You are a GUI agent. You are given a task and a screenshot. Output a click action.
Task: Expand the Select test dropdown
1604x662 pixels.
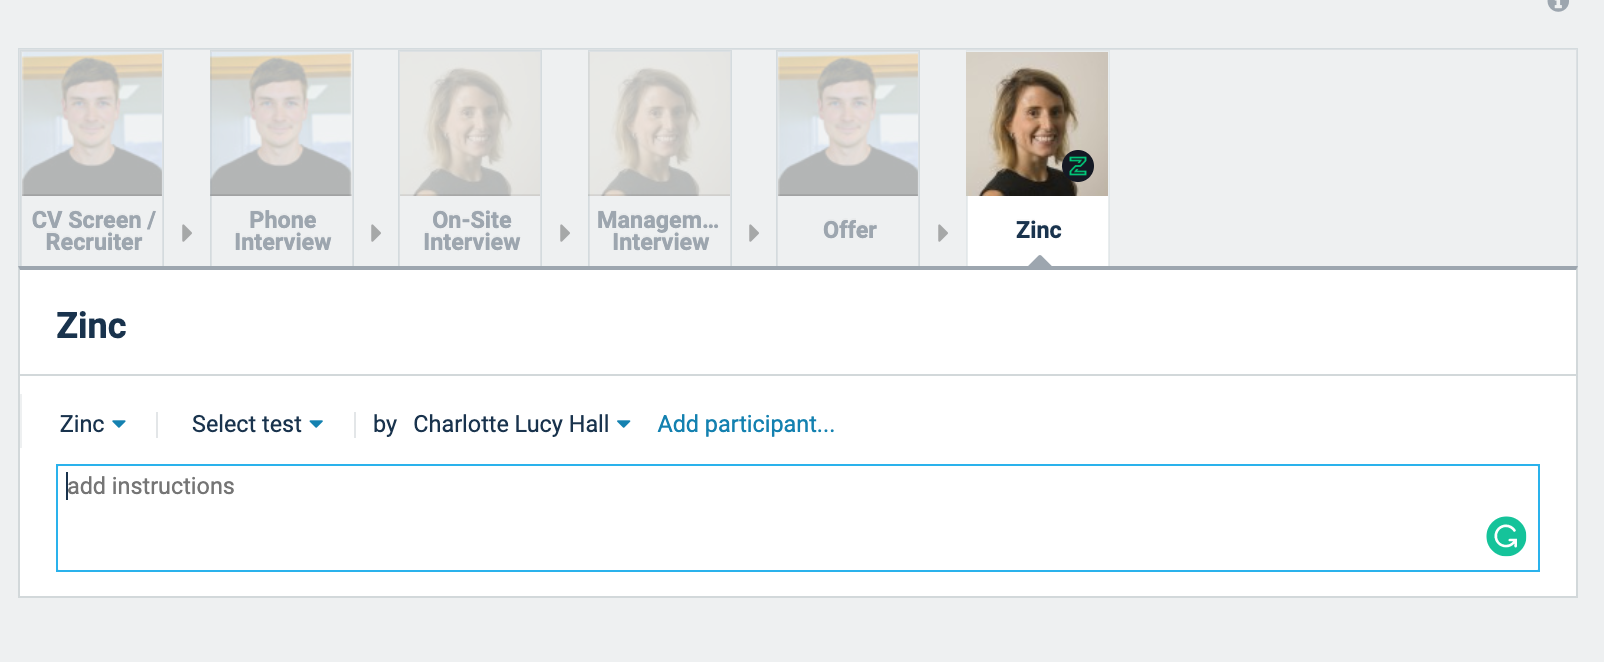pyautogui.click(x=257, y=424)
